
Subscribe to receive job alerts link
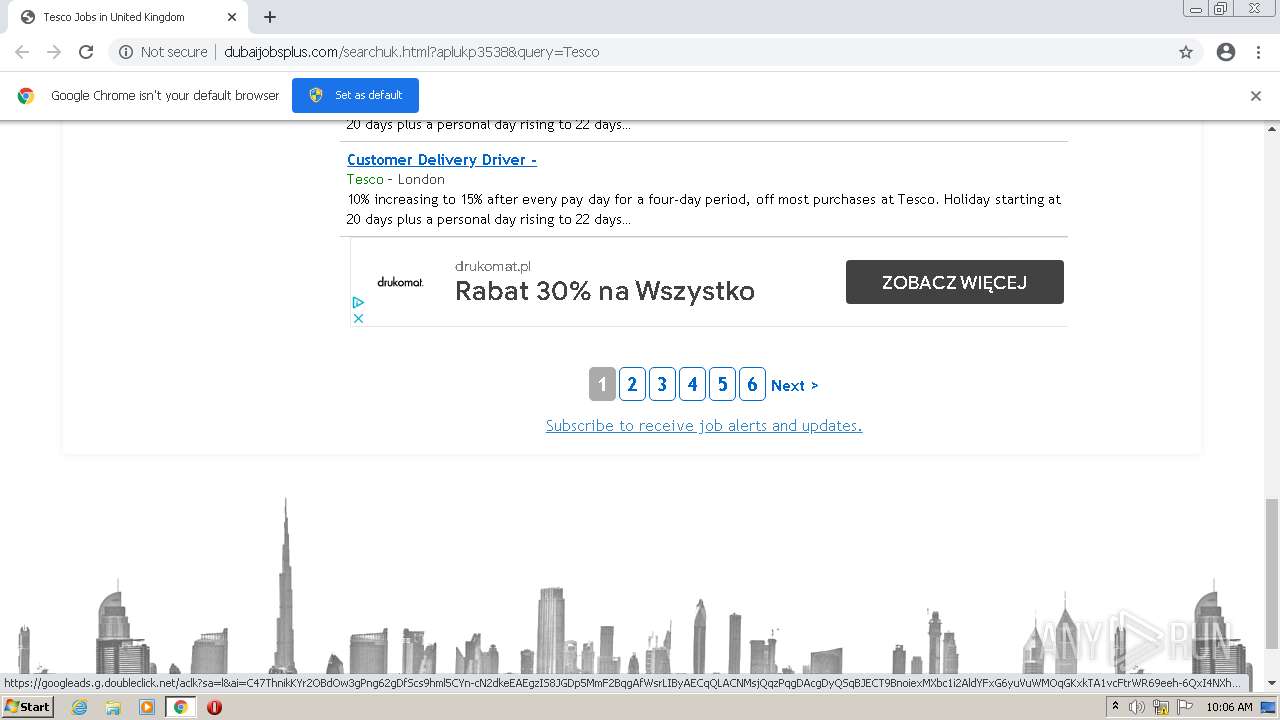[x=704, y=426]
